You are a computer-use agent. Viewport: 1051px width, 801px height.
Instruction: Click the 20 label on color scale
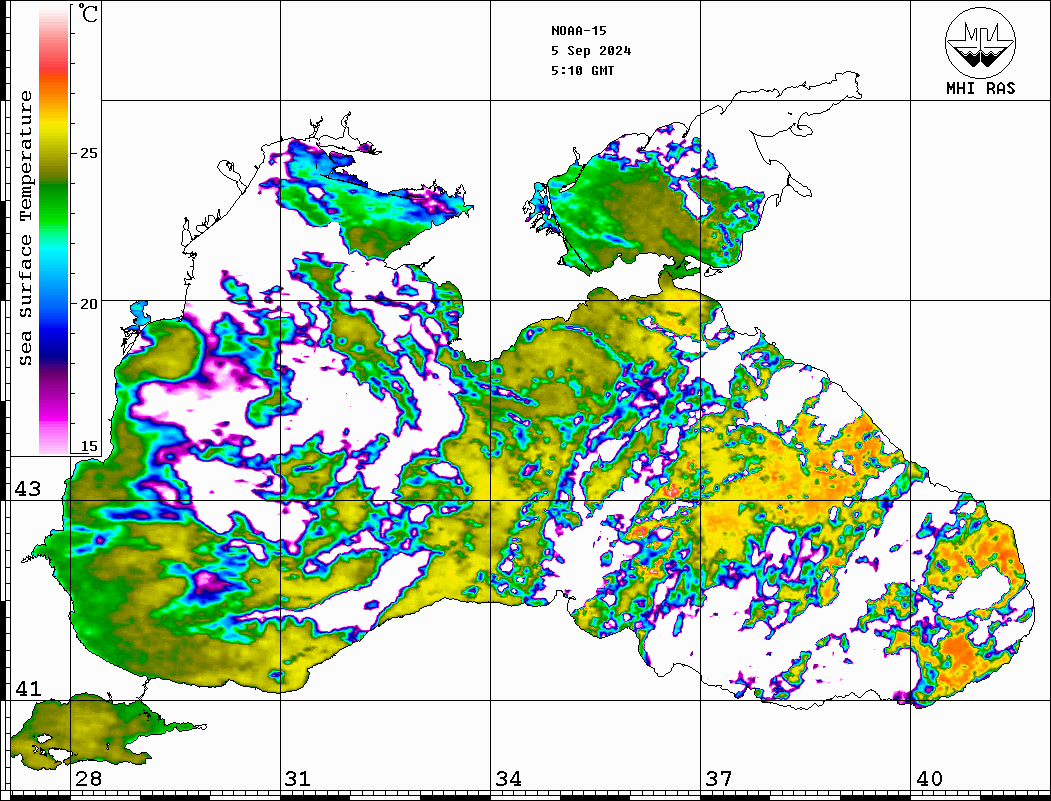pos(89,304)
